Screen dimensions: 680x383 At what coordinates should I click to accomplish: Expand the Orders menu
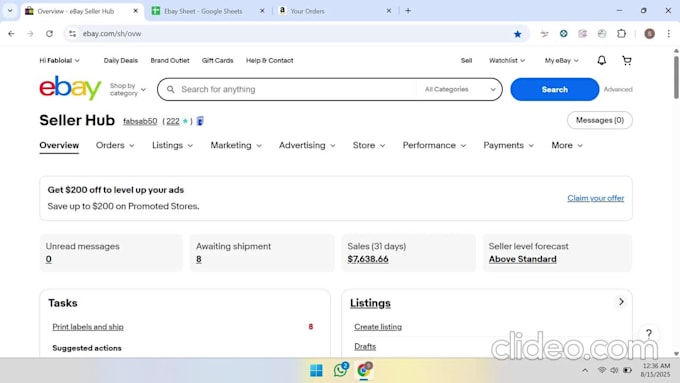click(x=115, y=145)
